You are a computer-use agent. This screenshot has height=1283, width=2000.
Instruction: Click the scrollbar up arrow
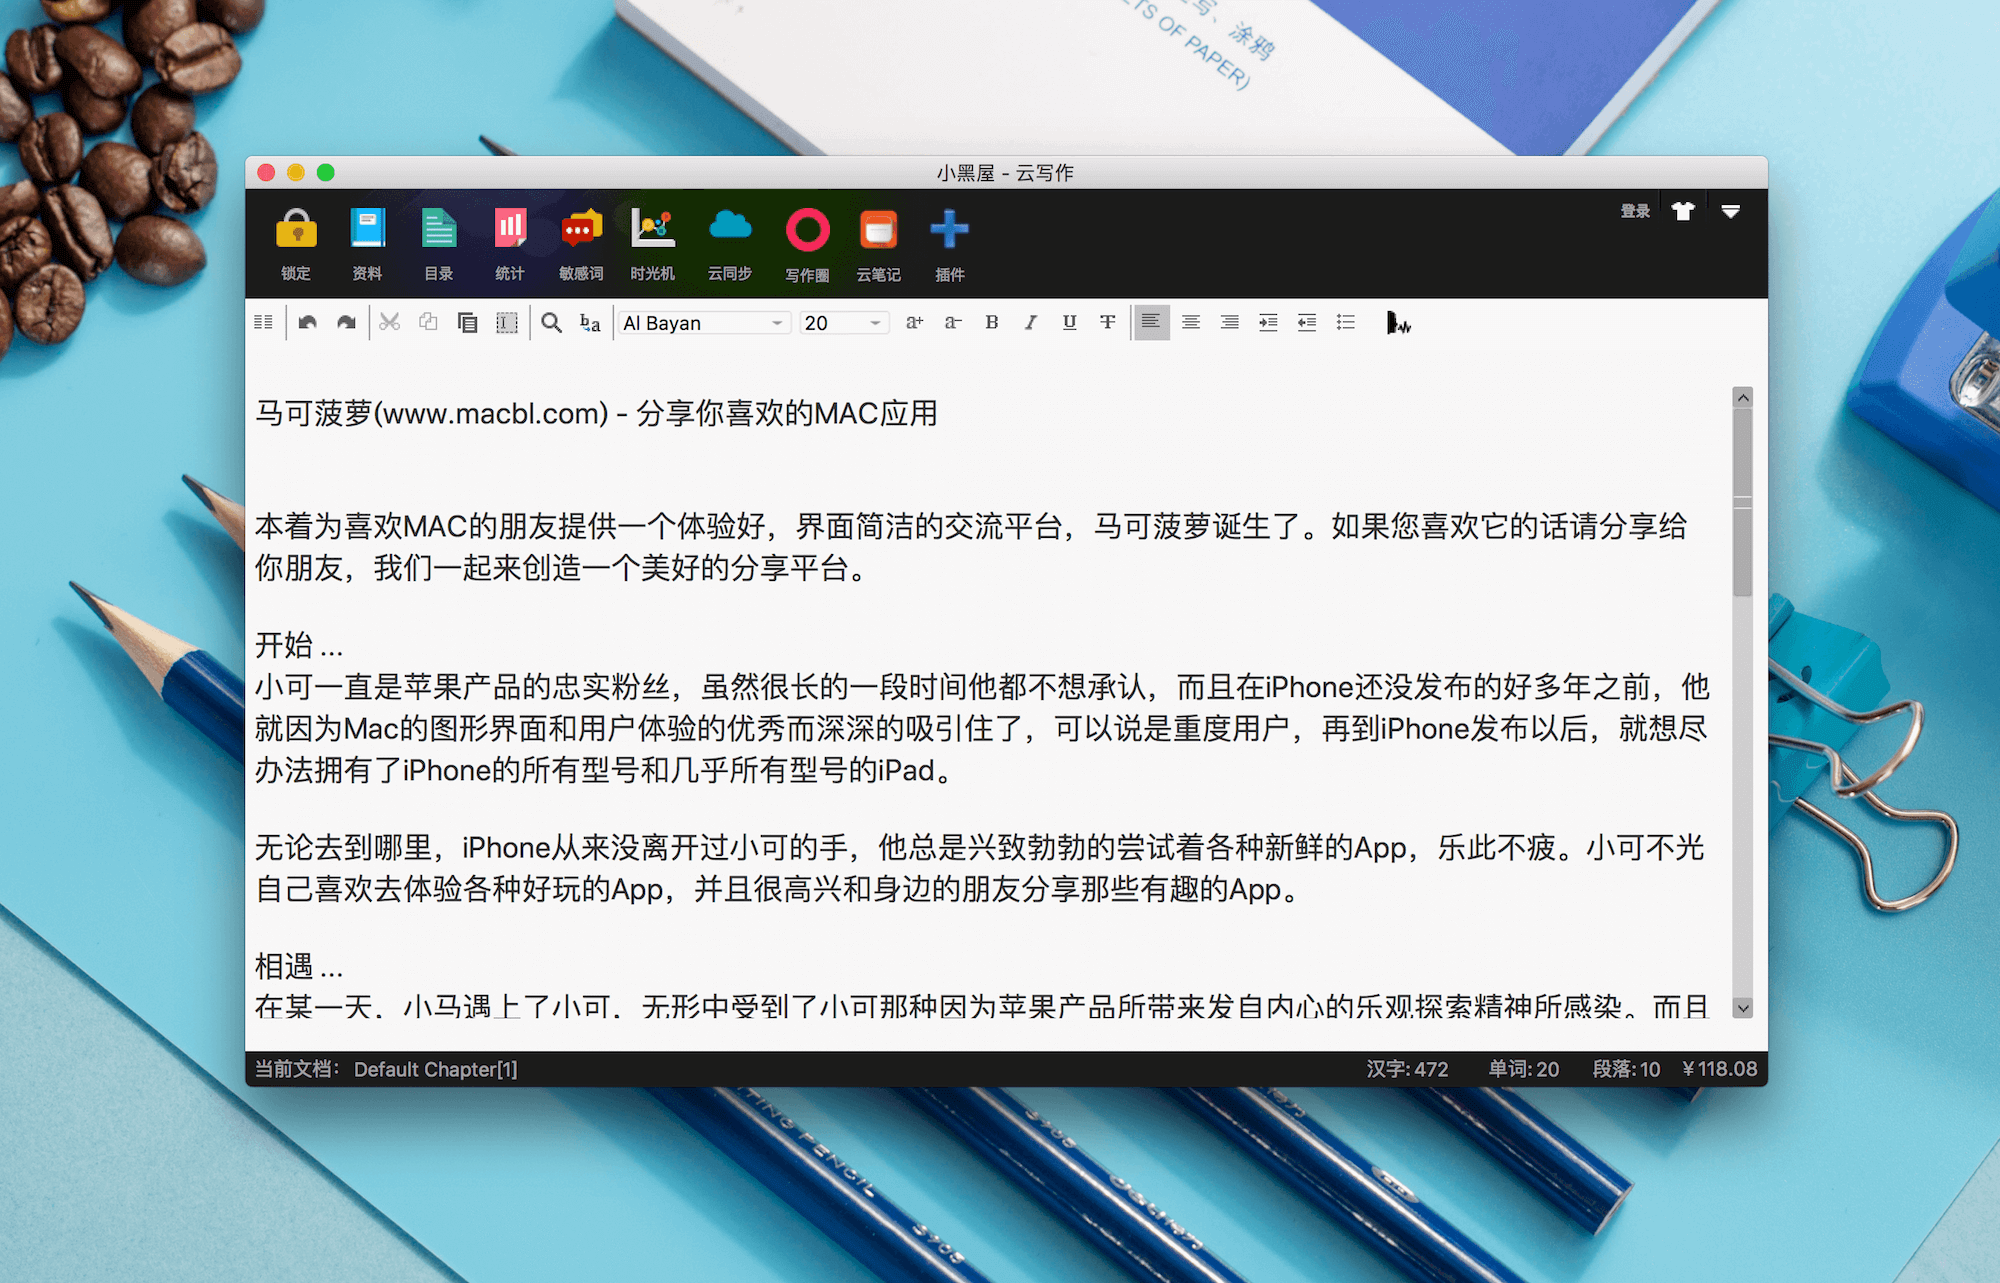tap(1743, 397)
